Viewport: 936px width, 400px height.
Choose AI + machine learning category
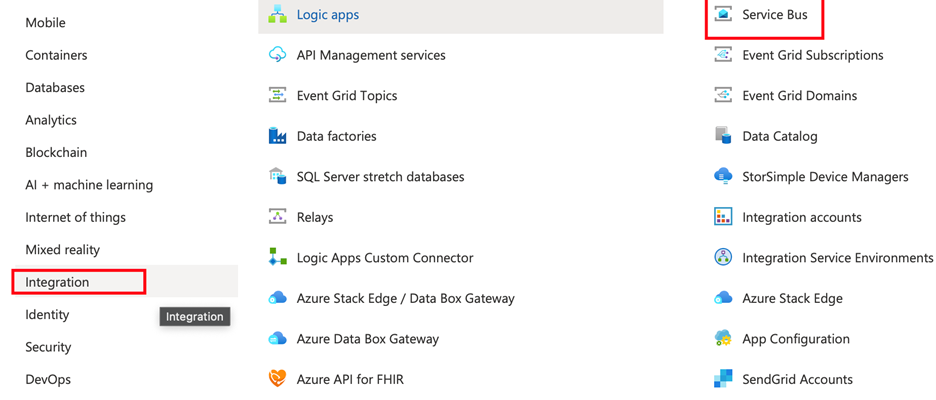click(89, 185)
